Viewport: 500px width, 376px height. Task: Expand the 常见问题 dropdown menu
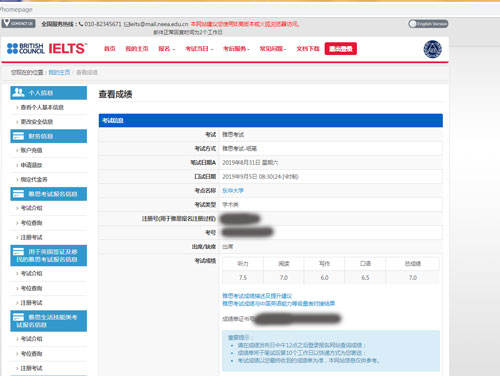273,49
